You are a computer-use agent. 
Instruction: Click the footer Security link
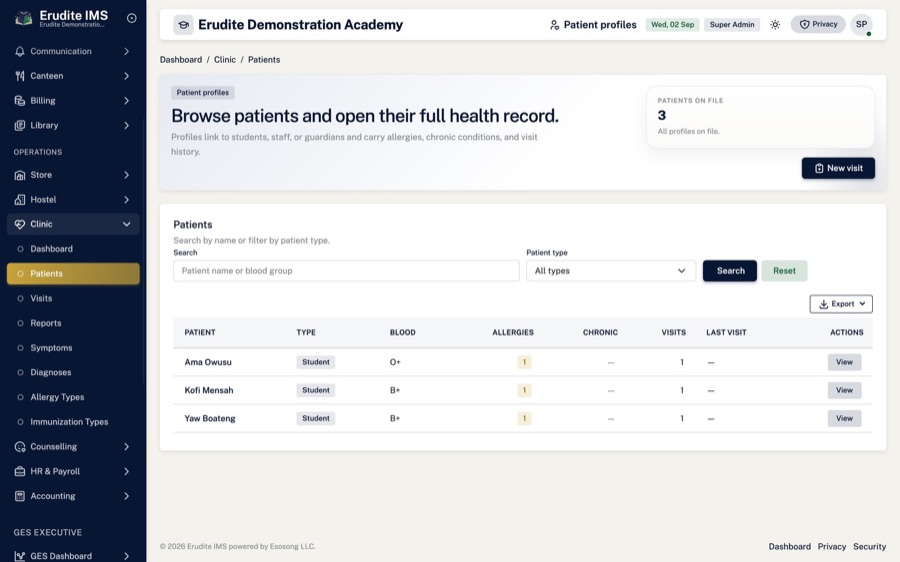coord(869,547)
